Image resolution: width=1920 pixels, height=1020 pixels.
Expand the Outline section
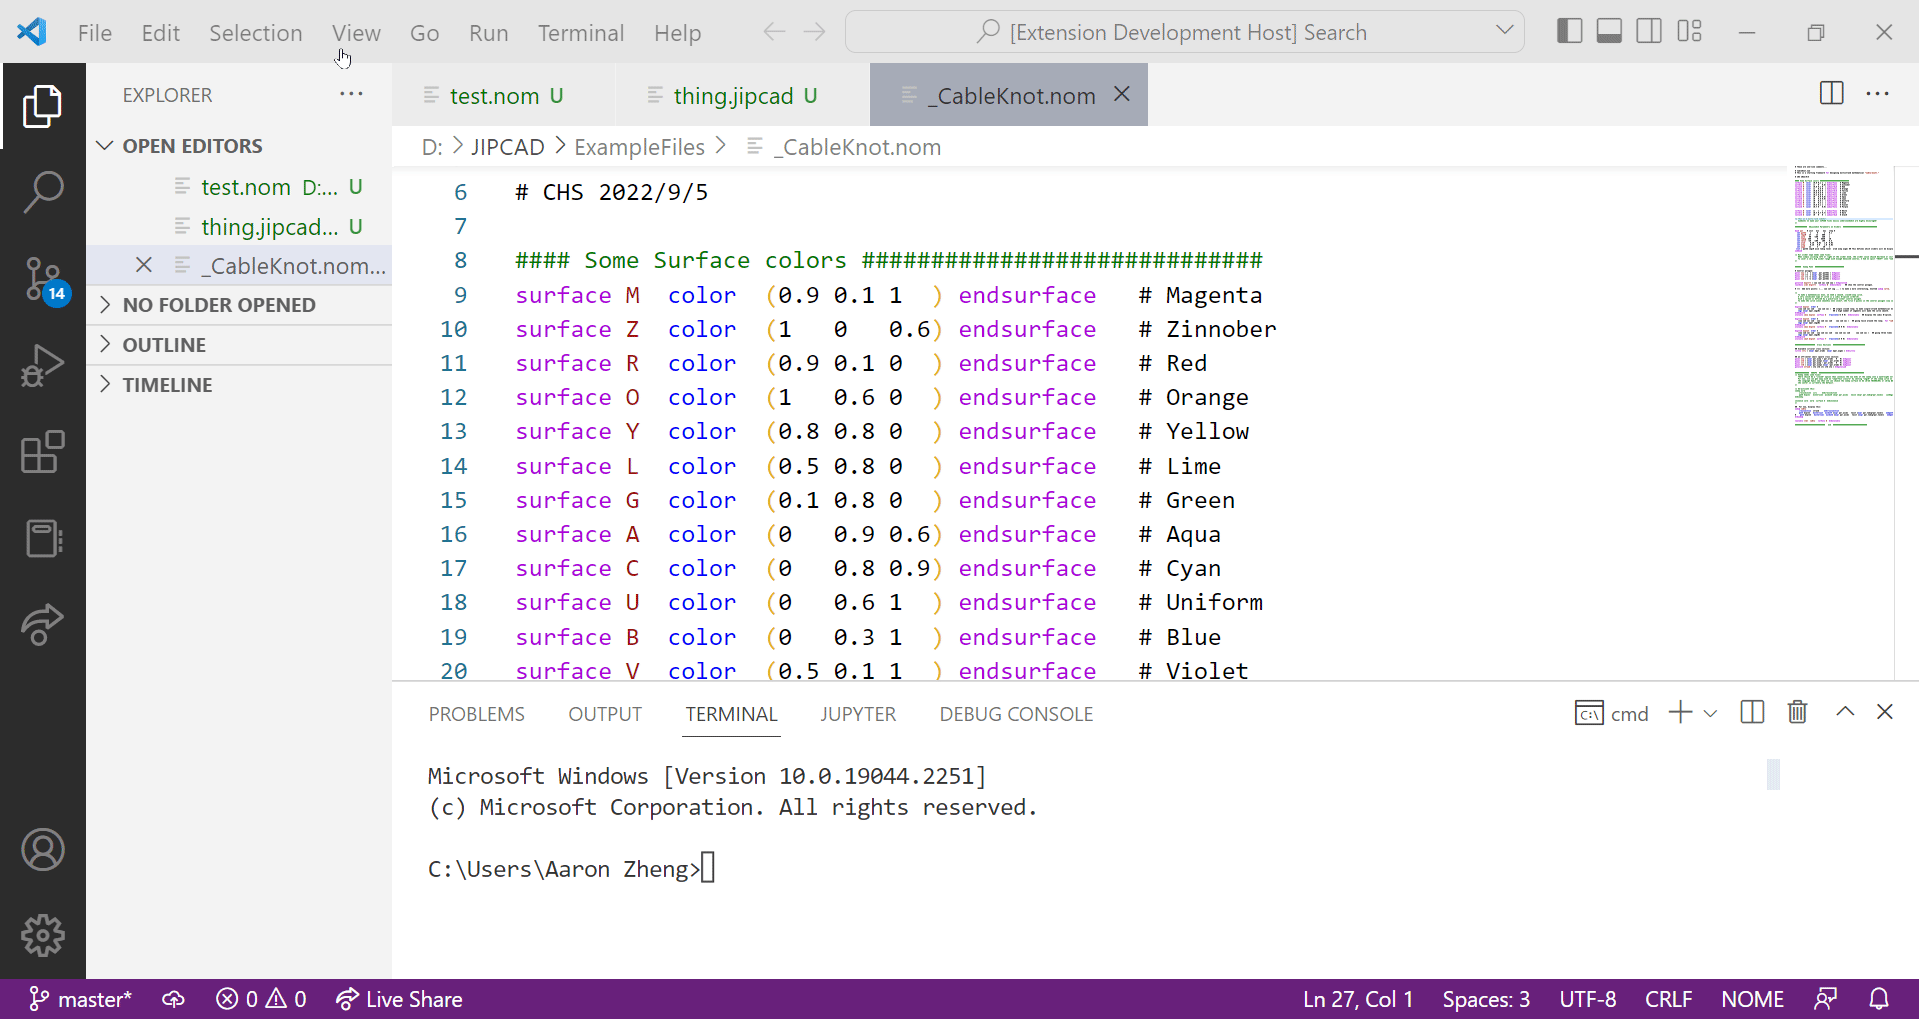pos(239,345)
